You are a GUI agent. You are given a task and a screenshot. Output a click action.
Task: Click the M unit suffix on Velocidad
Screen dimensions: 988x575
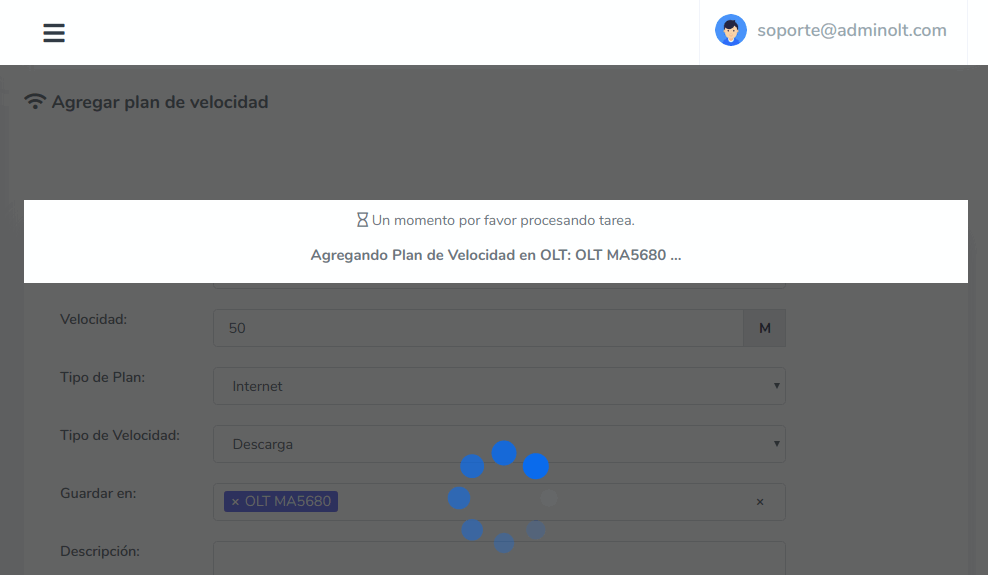(x=764, y=328)
